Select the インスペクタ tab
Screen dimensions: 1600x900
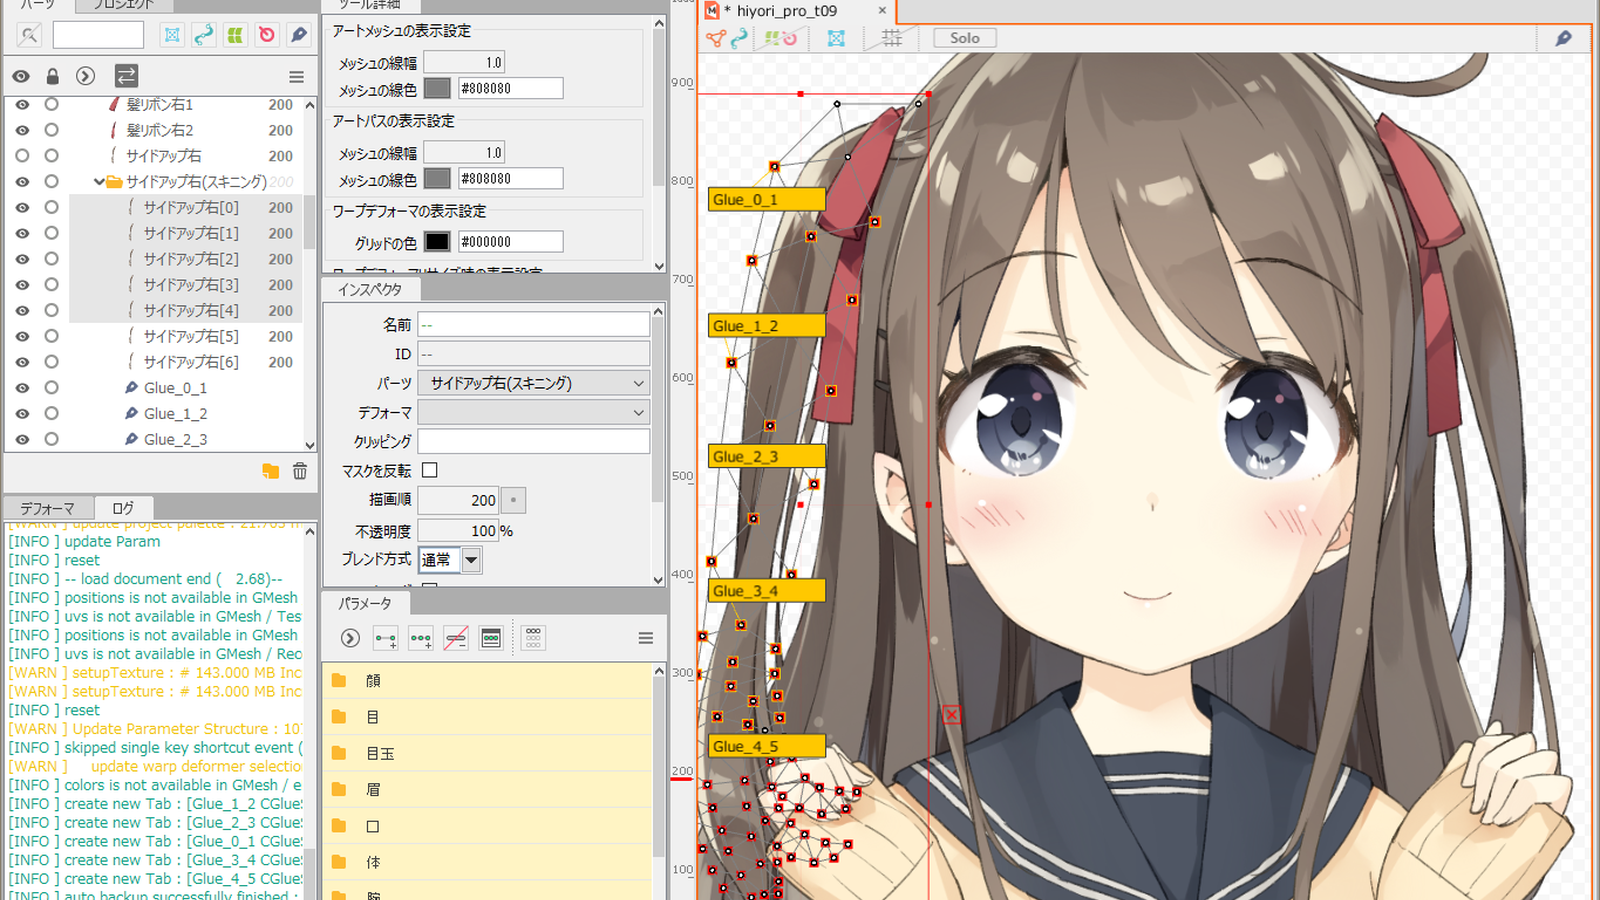370,289
